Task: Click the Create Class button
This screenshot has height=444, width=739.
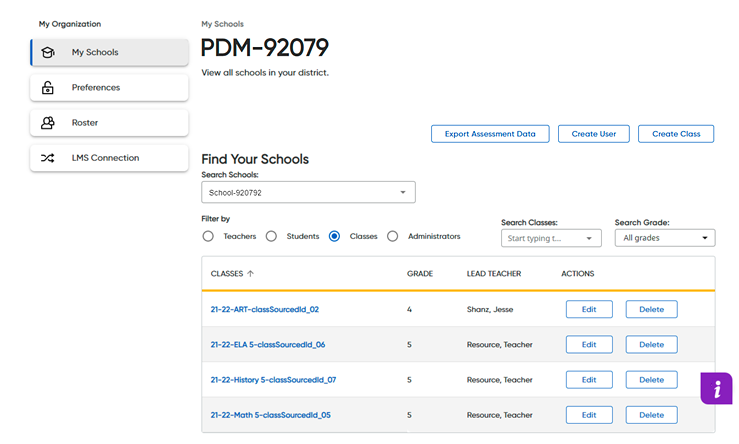Action: pos(676,134)
